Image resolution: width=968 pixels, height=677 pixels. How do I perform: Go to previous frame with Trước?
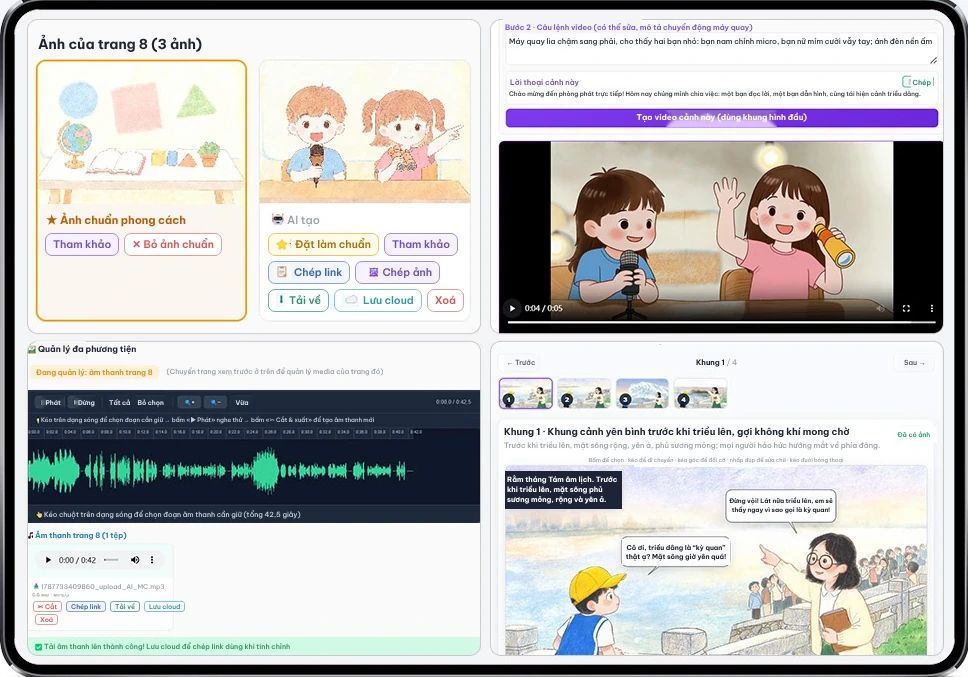click(521, 363)
